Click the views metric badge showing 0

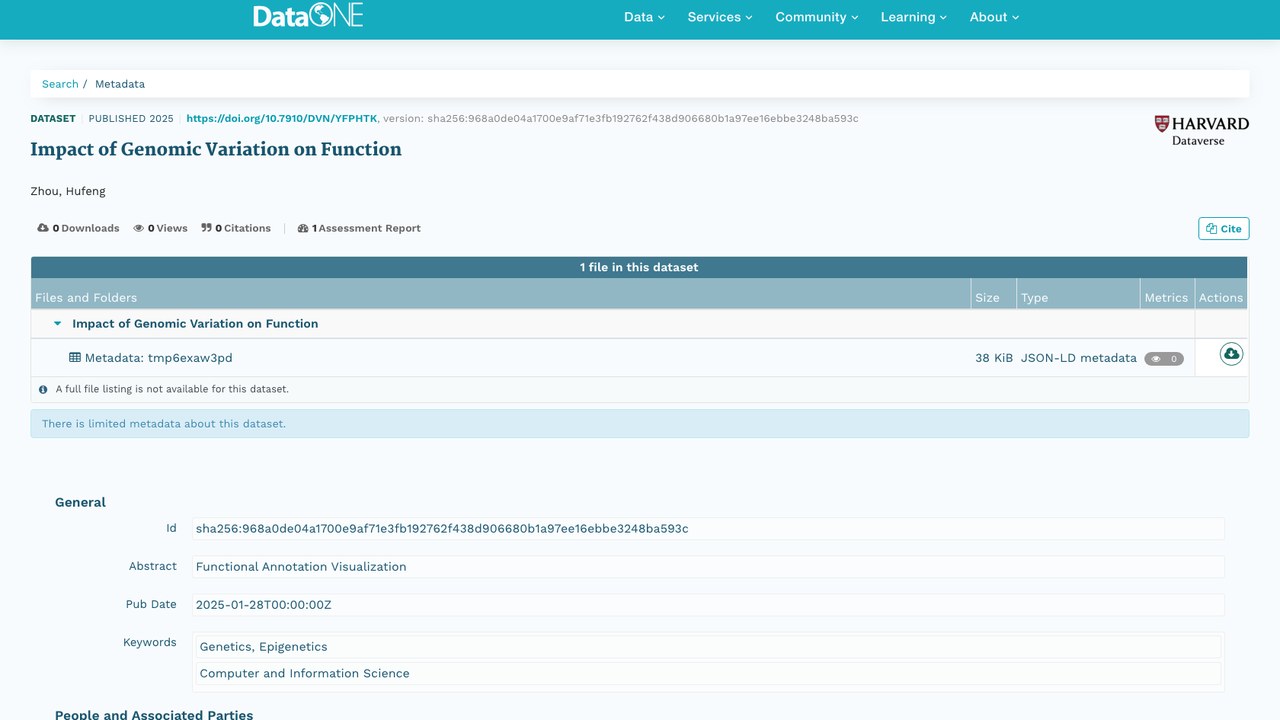point(1164,358)
